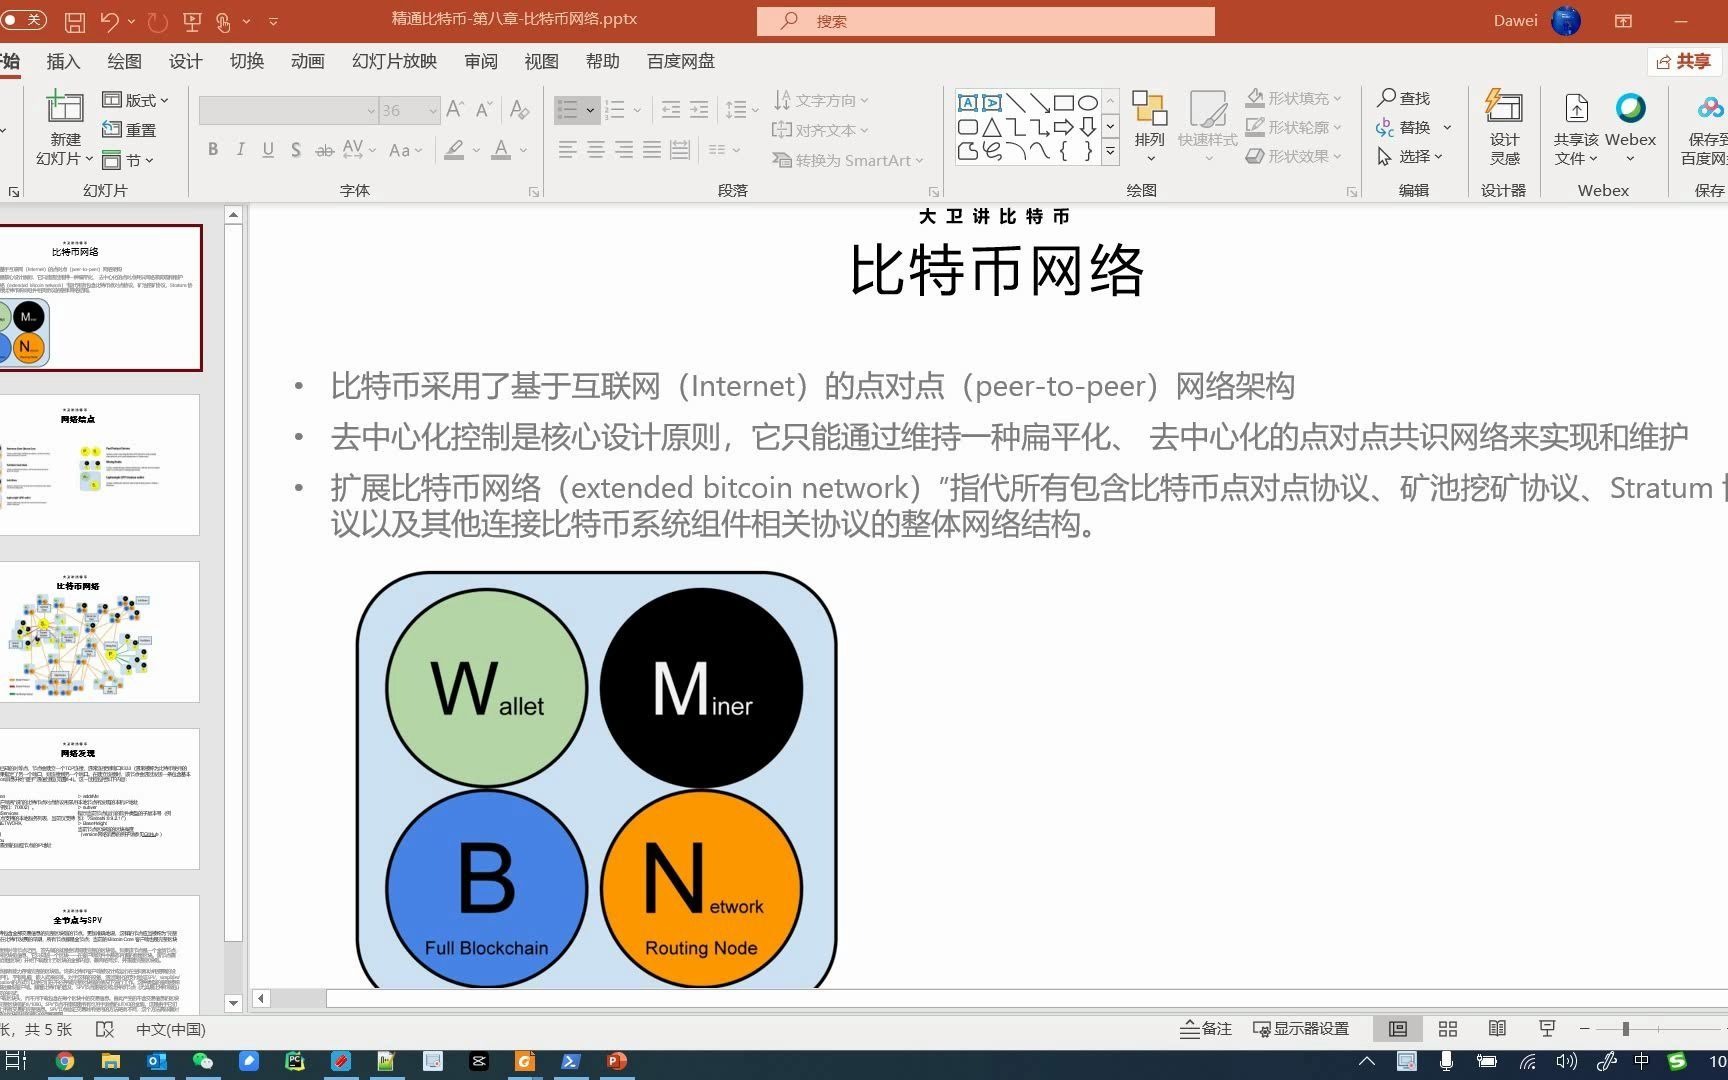1728x1080 pixels.
Task: Open the 审阅 tab
Action: tap(481, 61)
